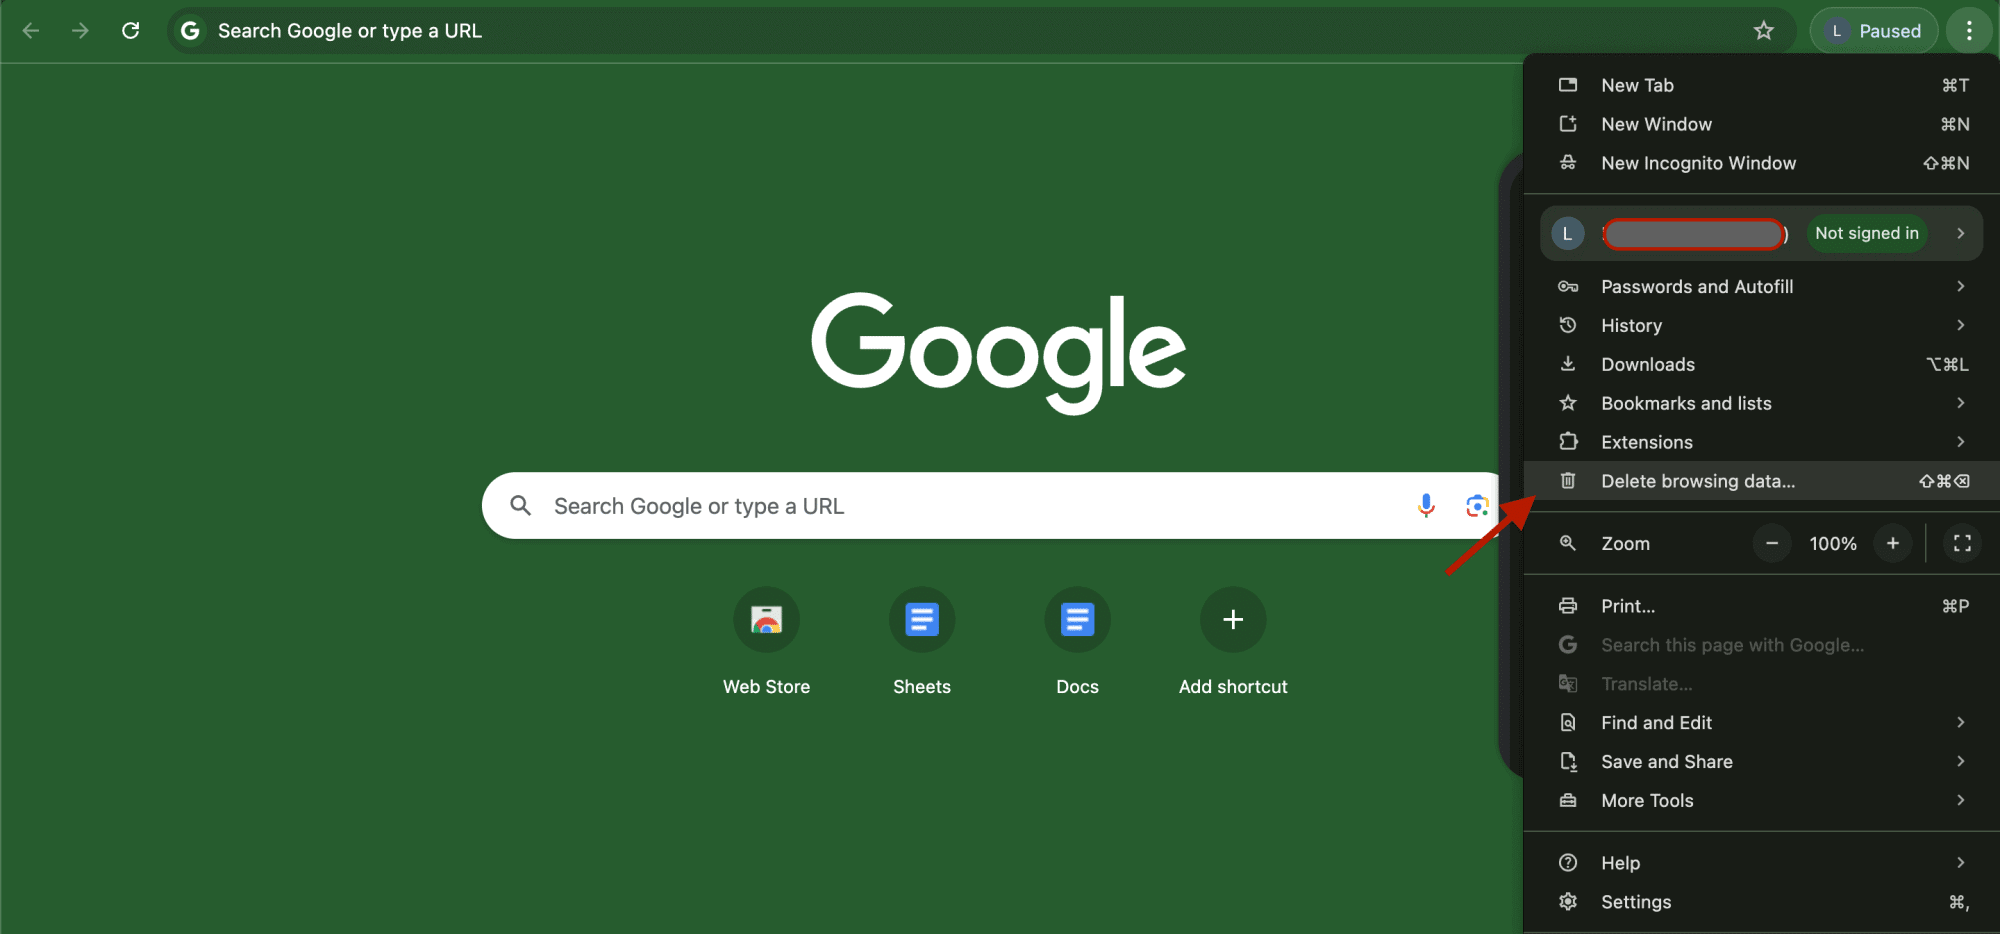Increase zoom with the plus button
Screen dimensions: 2000x934
tap(1893, 543)
